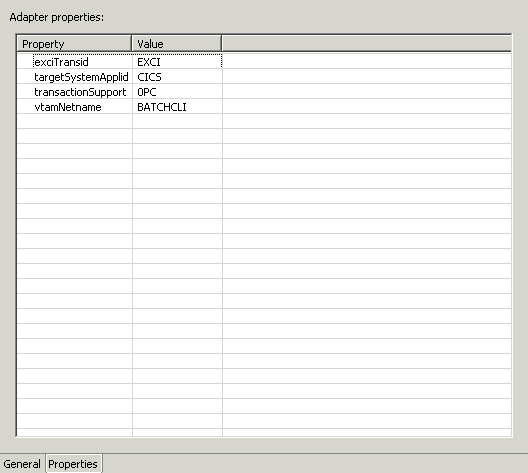This screenshot has height=473, width=528.
Task: Select the Properties tab
Action: (73, 464)
